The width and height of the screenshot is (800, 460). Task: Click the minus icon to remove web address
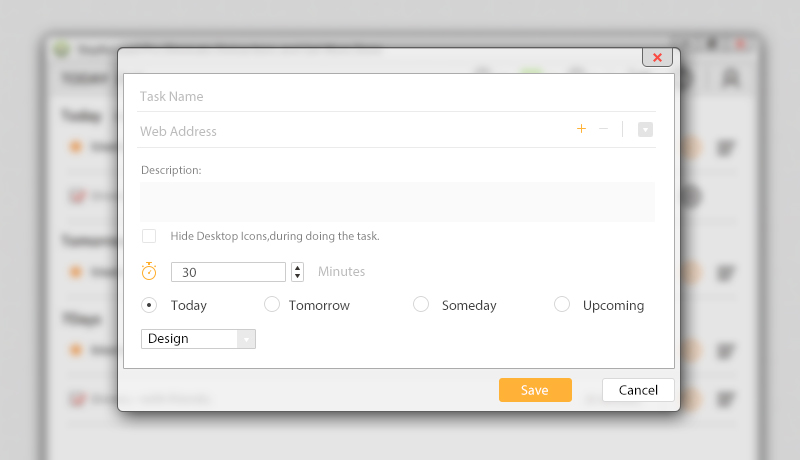(x=603, y=129)
